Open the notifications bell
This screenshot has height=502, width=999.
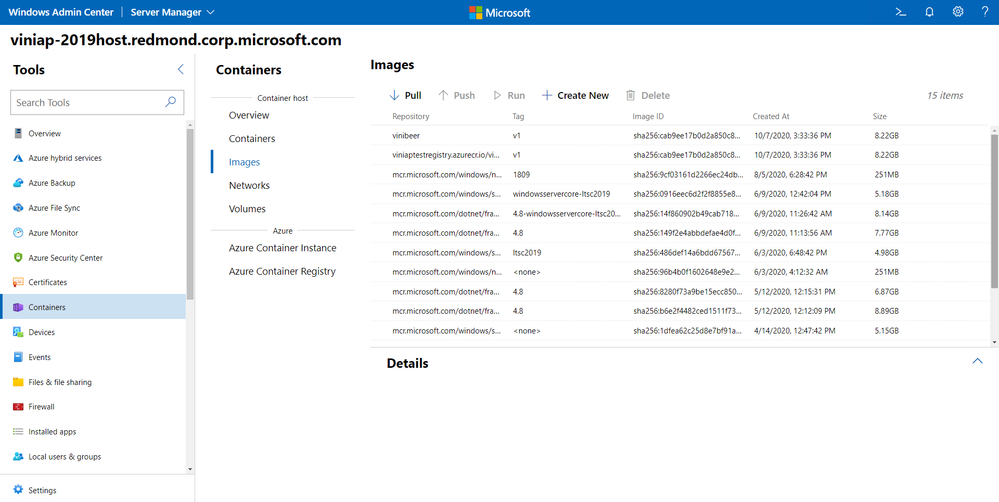[x=930, y=12]
